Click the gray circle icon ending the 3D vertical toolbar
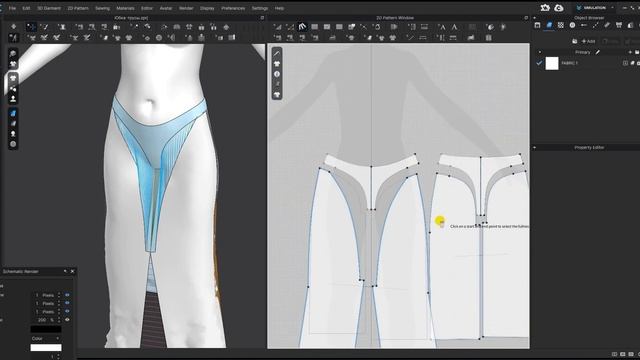The height and width of the screenshot is (360, 640). pyautogui.click(x=13, y=144)
